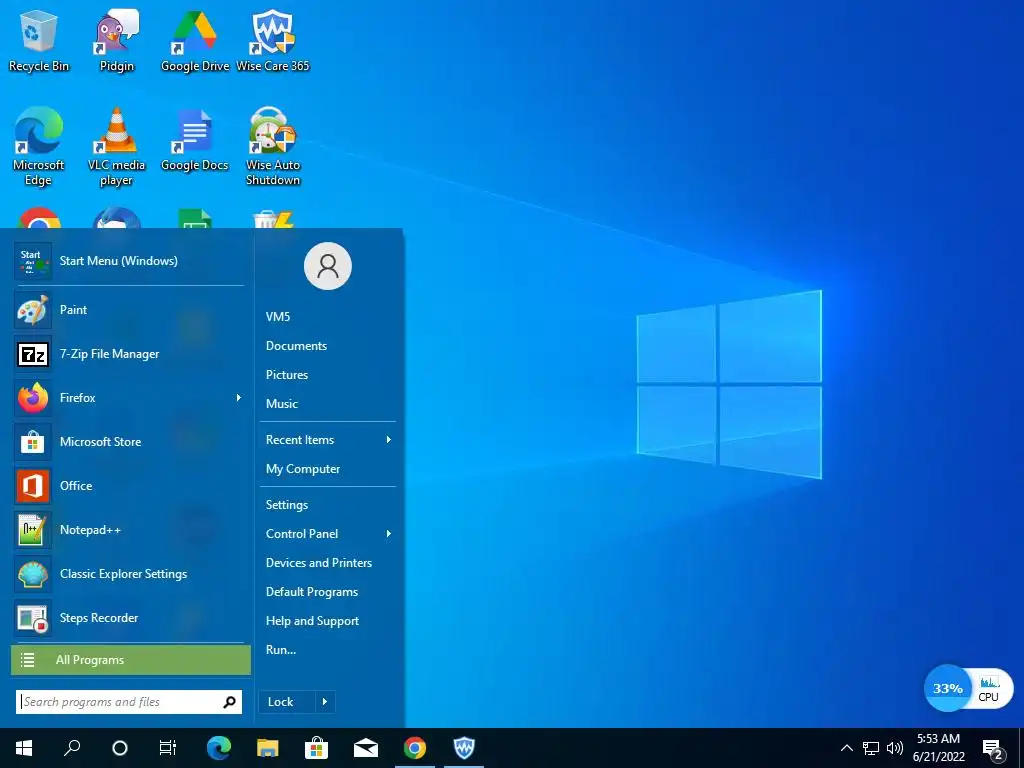Viewport: 1024px width, 768px height.
Task: Show hidden tray icons chevron
Action: click(x=846, y=748)
